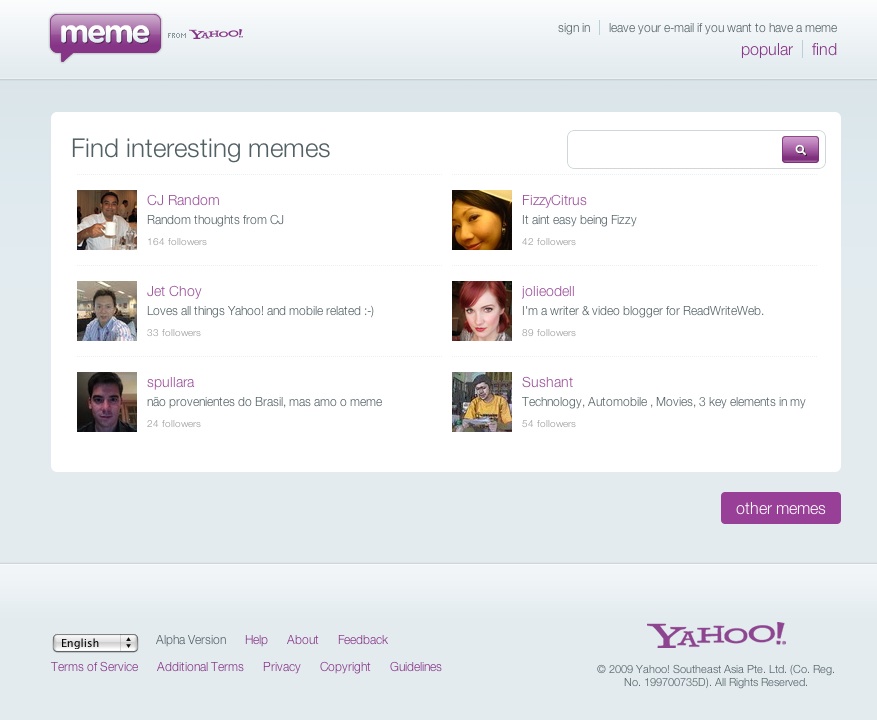877x720 pixels.
Task: Focus the meme search text field
Action: 674,150
